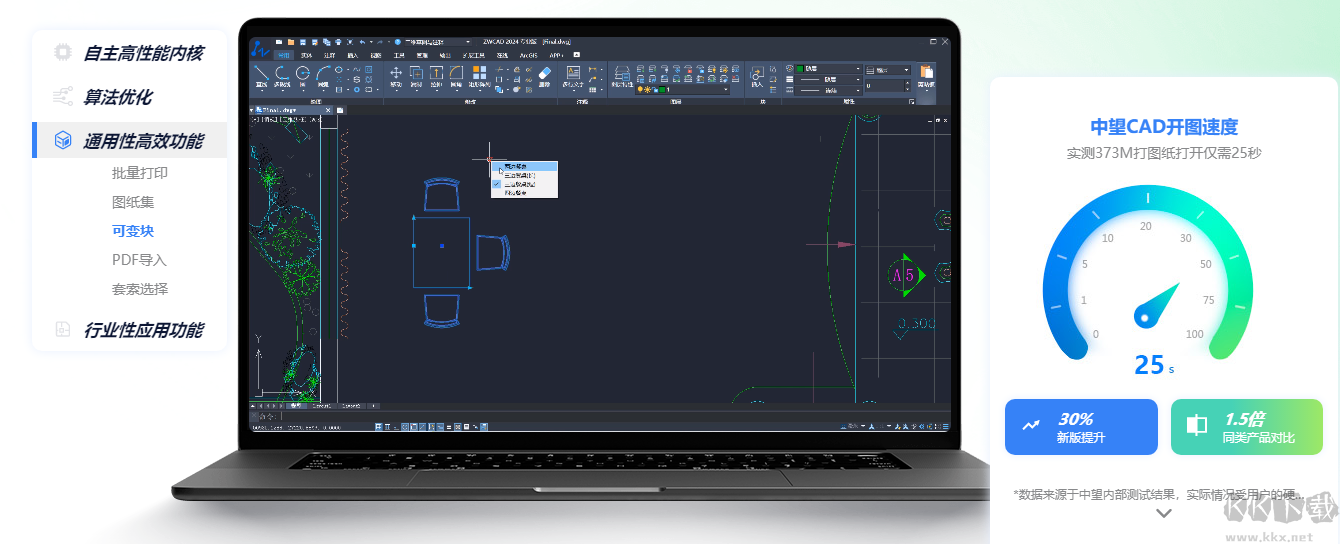The image size is (1340, 544).
Task: Expand more content with bottom chevron arrow
Action: point(1163,513)
